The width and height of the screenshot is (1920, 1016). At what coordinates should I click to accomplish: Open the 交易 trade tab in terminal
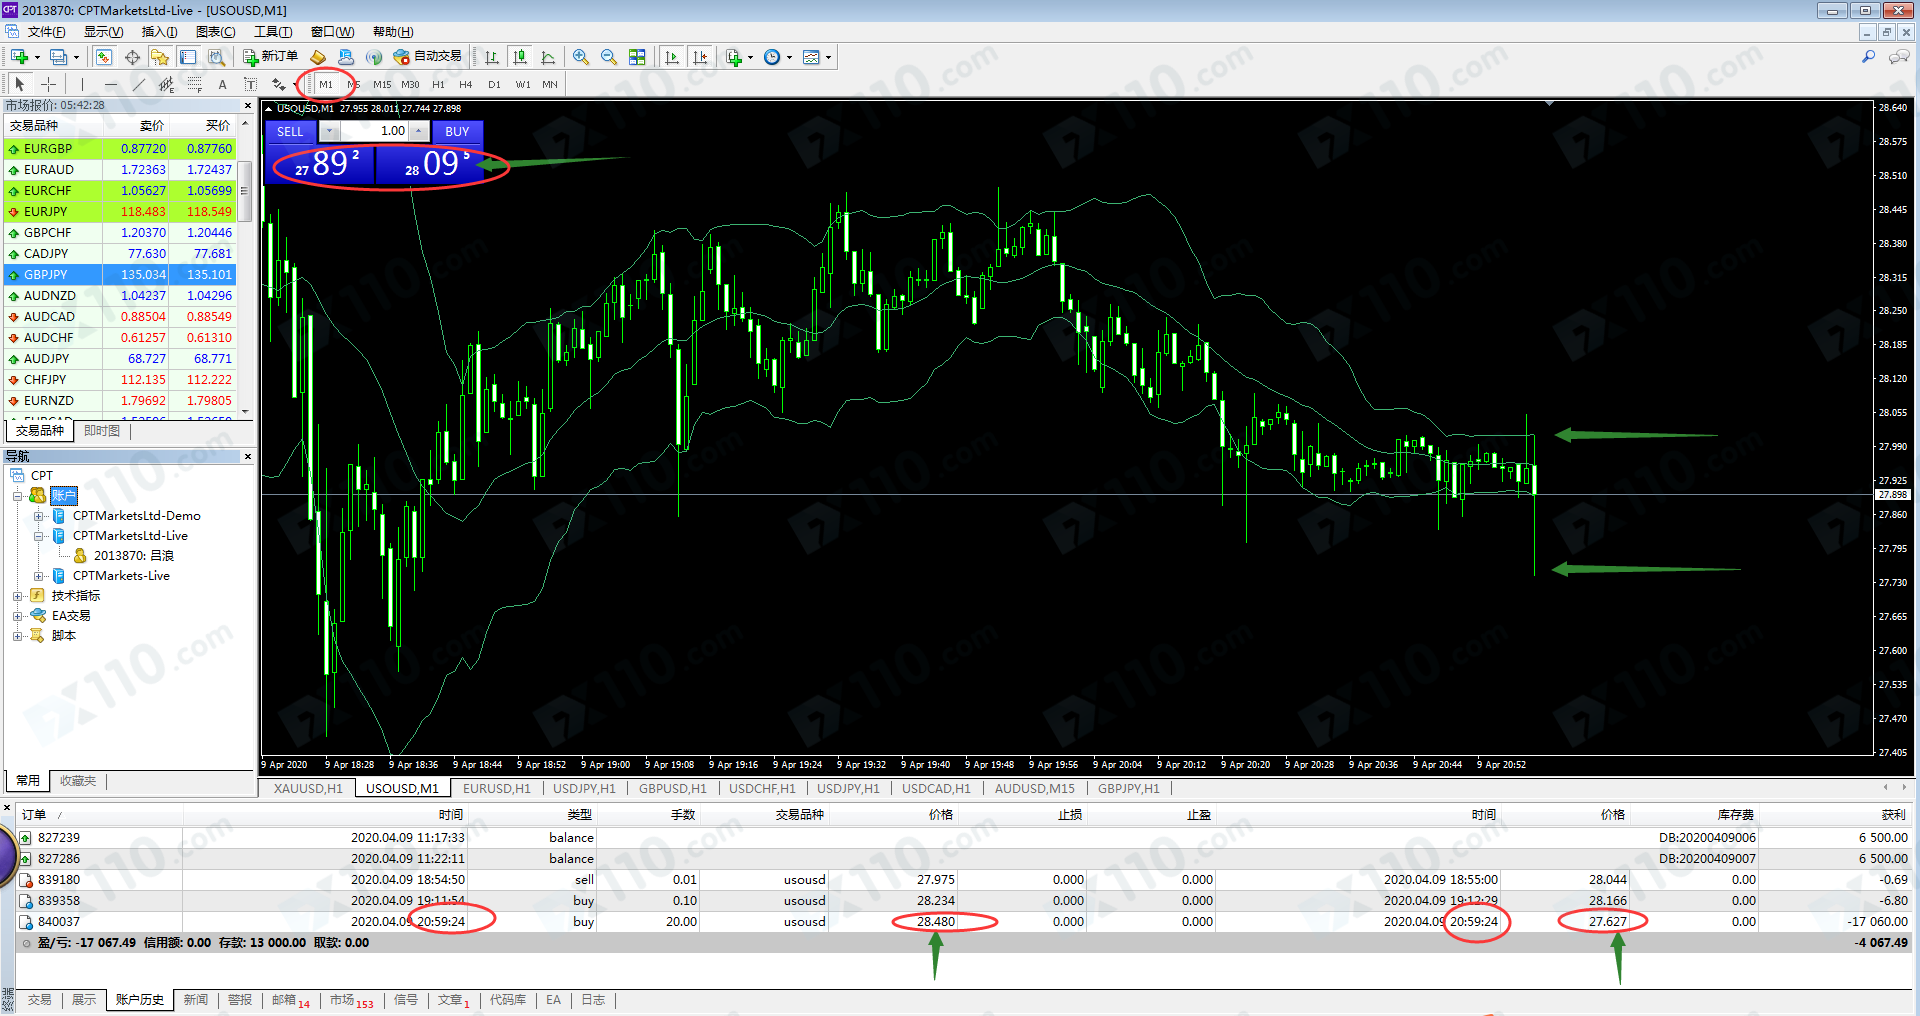(39, 1000)
